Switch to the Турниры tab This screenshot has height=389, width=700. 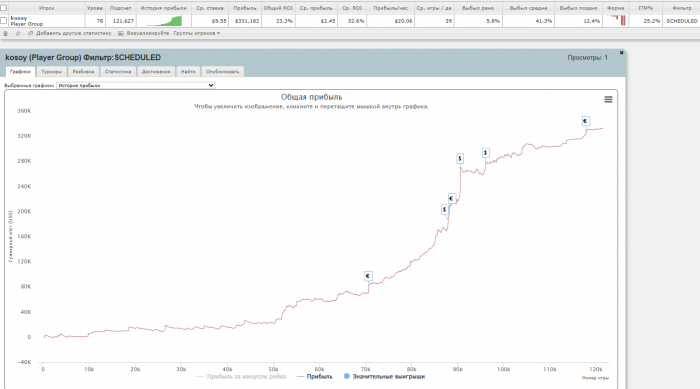pos(52,71)
